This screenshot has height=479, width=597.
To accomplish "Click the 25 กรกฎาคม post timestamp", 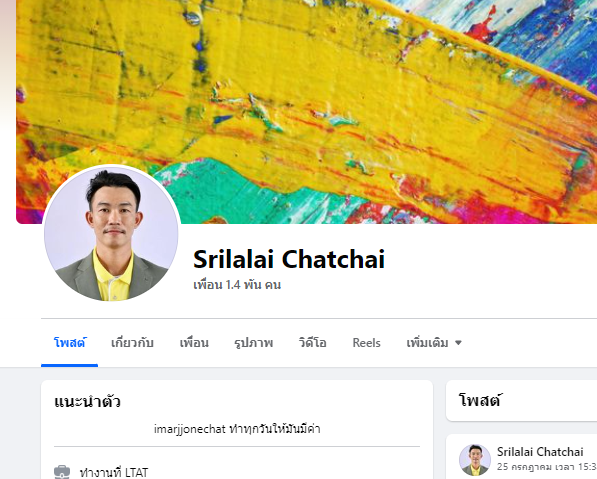I will point(547,466).
